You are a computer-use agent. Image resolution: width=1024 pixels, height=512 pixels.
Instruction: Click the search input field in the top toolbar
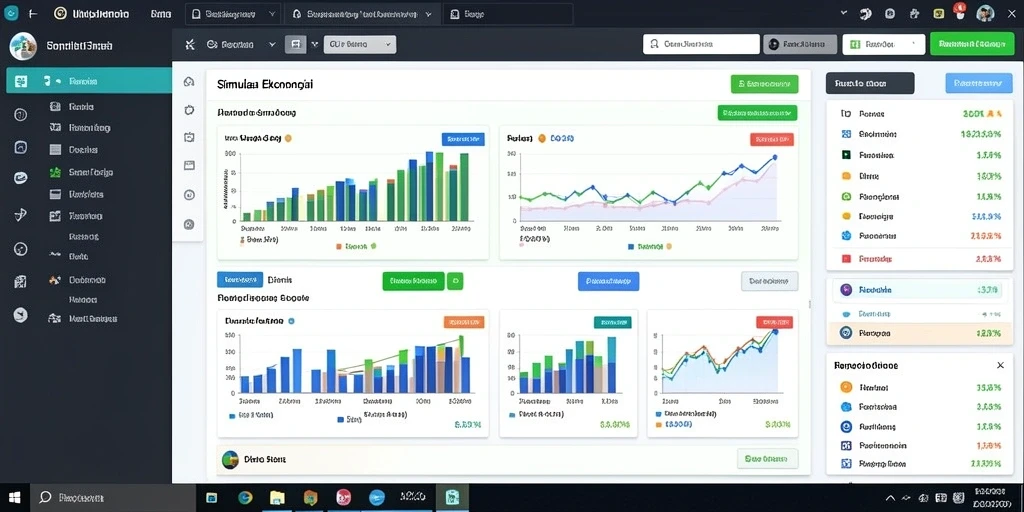tap(701, 44)
